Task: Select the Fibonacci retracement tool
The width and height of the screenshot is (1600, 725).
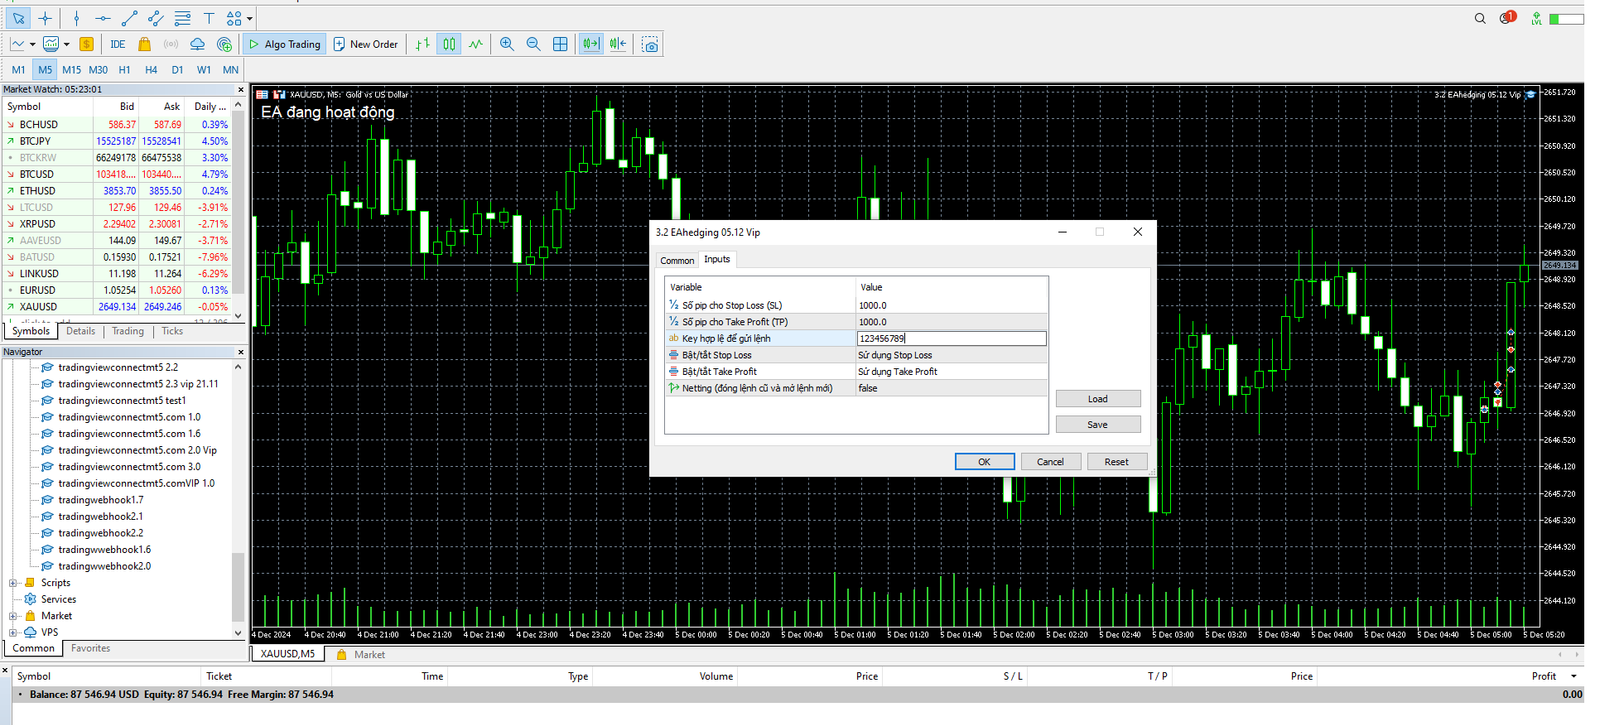Action: click(182, 18)
